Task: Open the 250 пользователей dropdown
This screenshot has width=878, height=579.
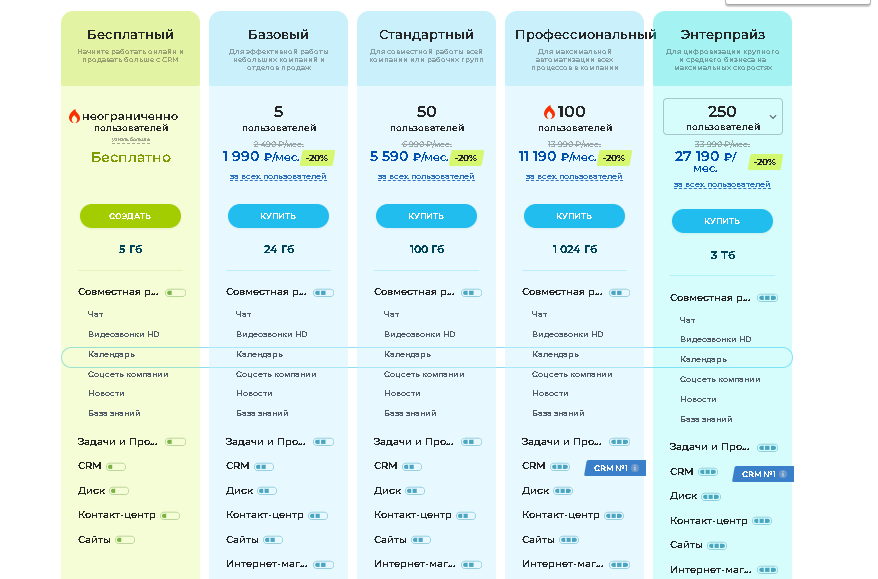Action: (x=722, y=116)
